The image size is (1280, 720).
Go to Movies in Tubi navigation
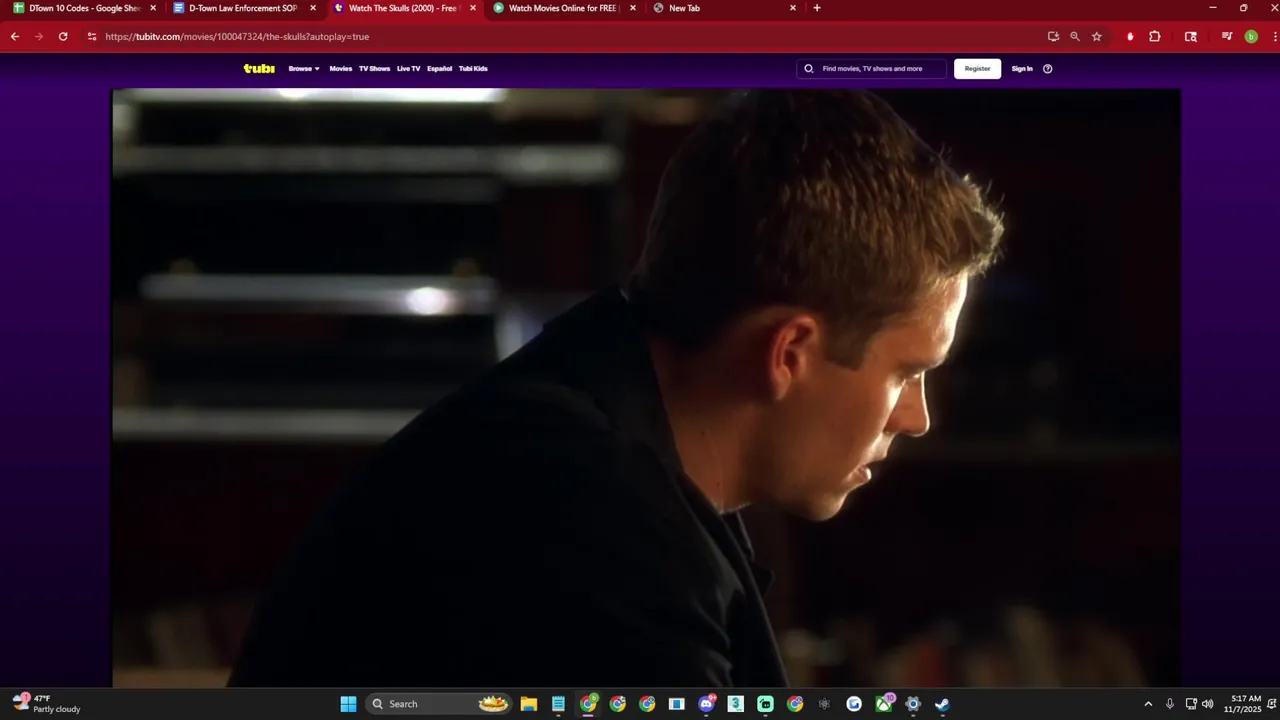pyautogui.click(x=341, y=69)
